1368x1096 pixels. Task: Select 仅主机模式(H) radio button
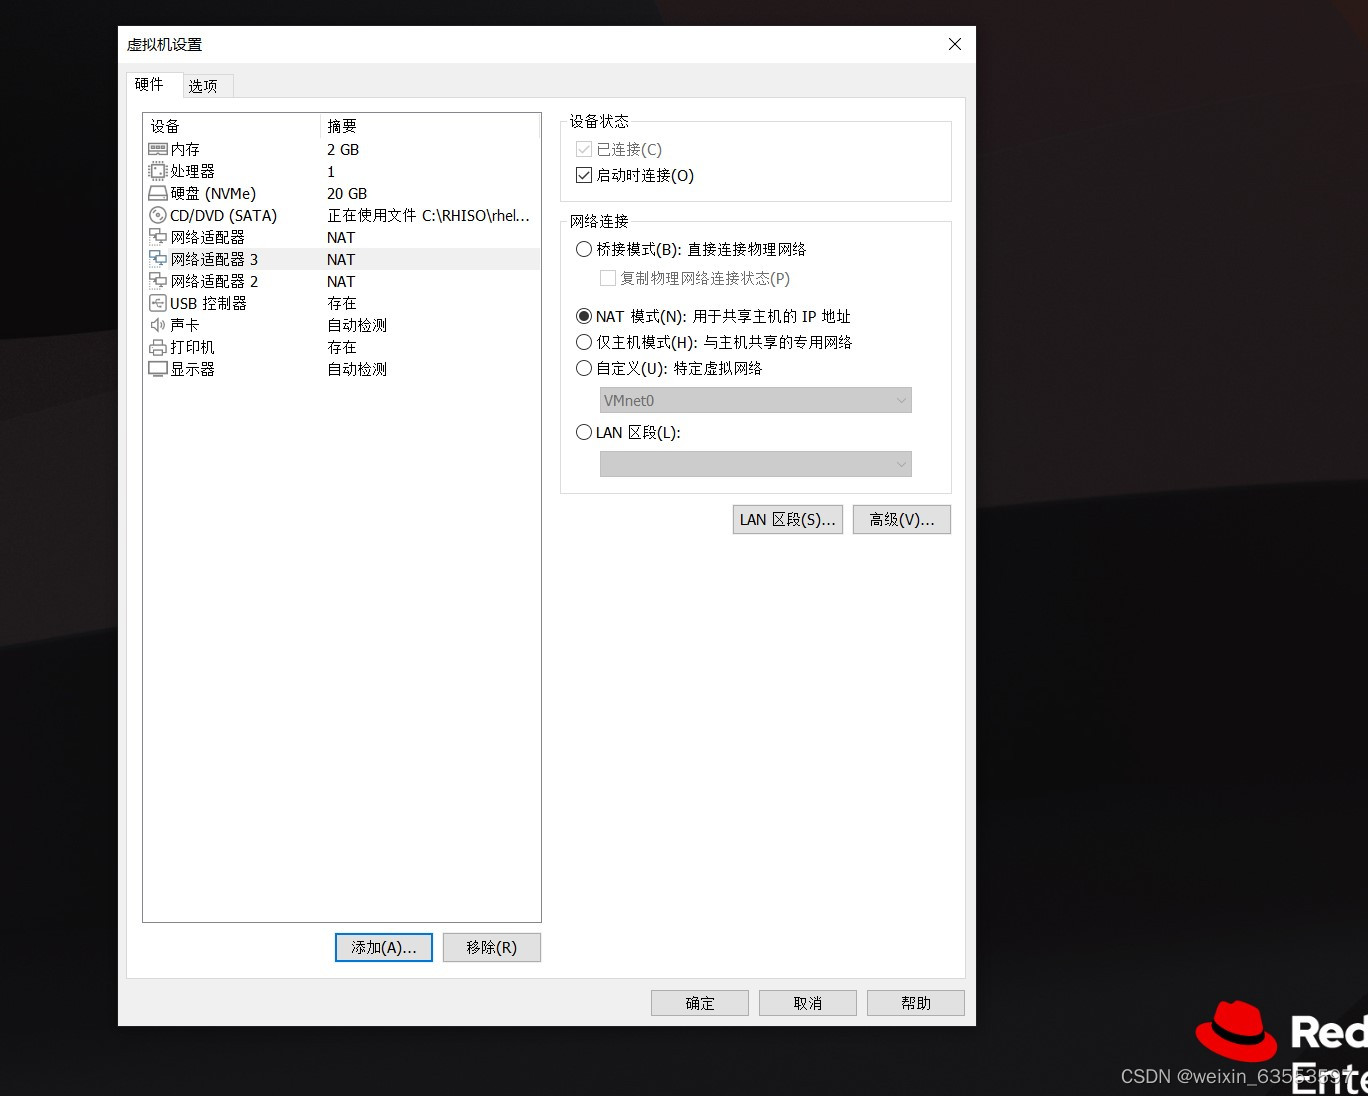584,342
